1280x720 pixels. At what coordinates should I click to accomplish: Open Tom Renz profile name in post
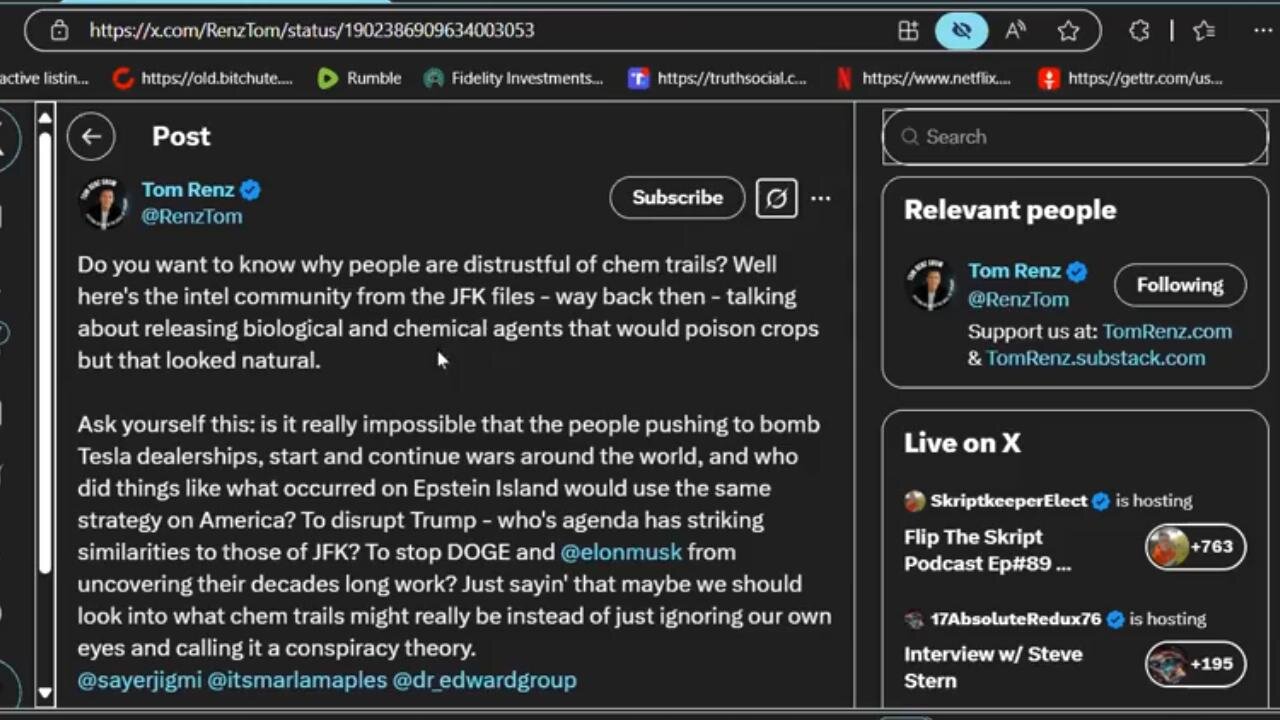click(187, 190)
